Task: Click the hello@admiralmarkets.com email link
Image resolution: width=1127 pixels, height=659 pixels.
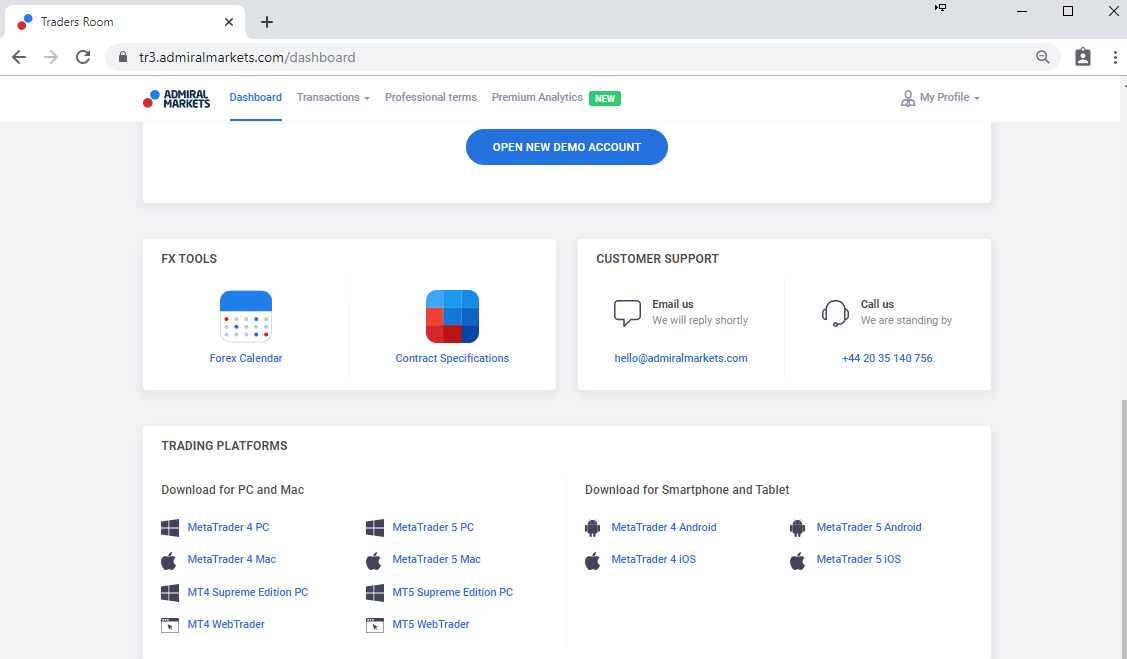Action: tap(681, 359)
